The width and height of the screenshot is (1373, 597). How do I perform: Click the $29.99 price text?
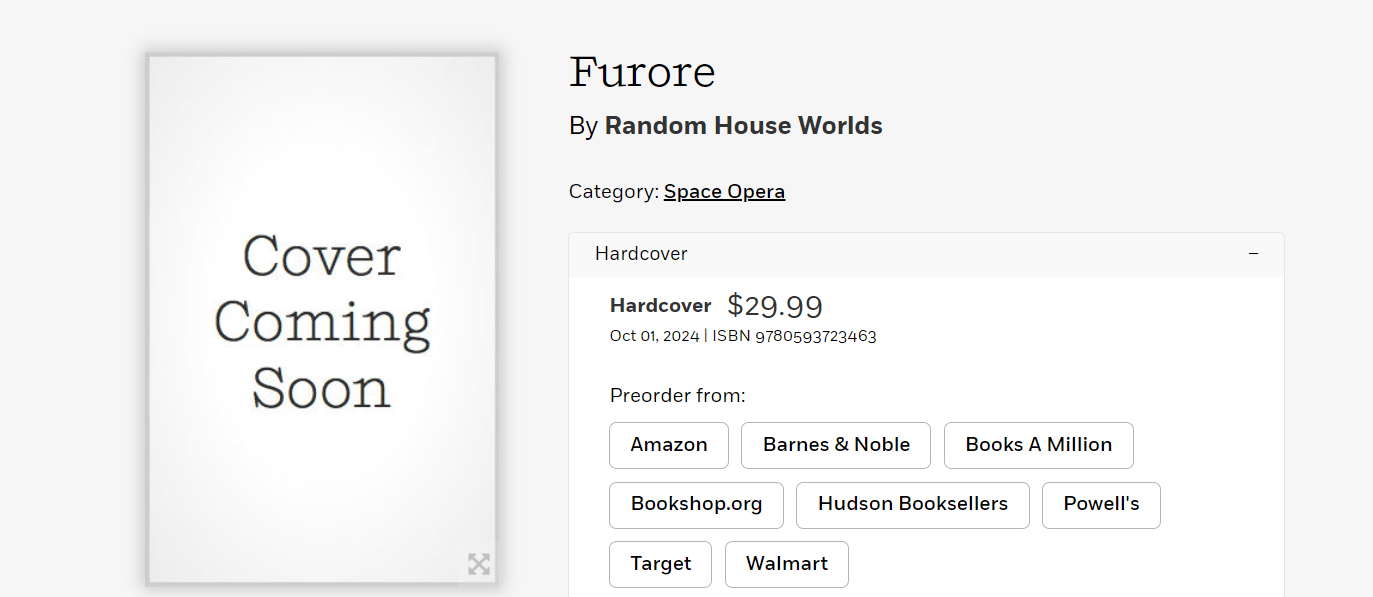[775, 306]
